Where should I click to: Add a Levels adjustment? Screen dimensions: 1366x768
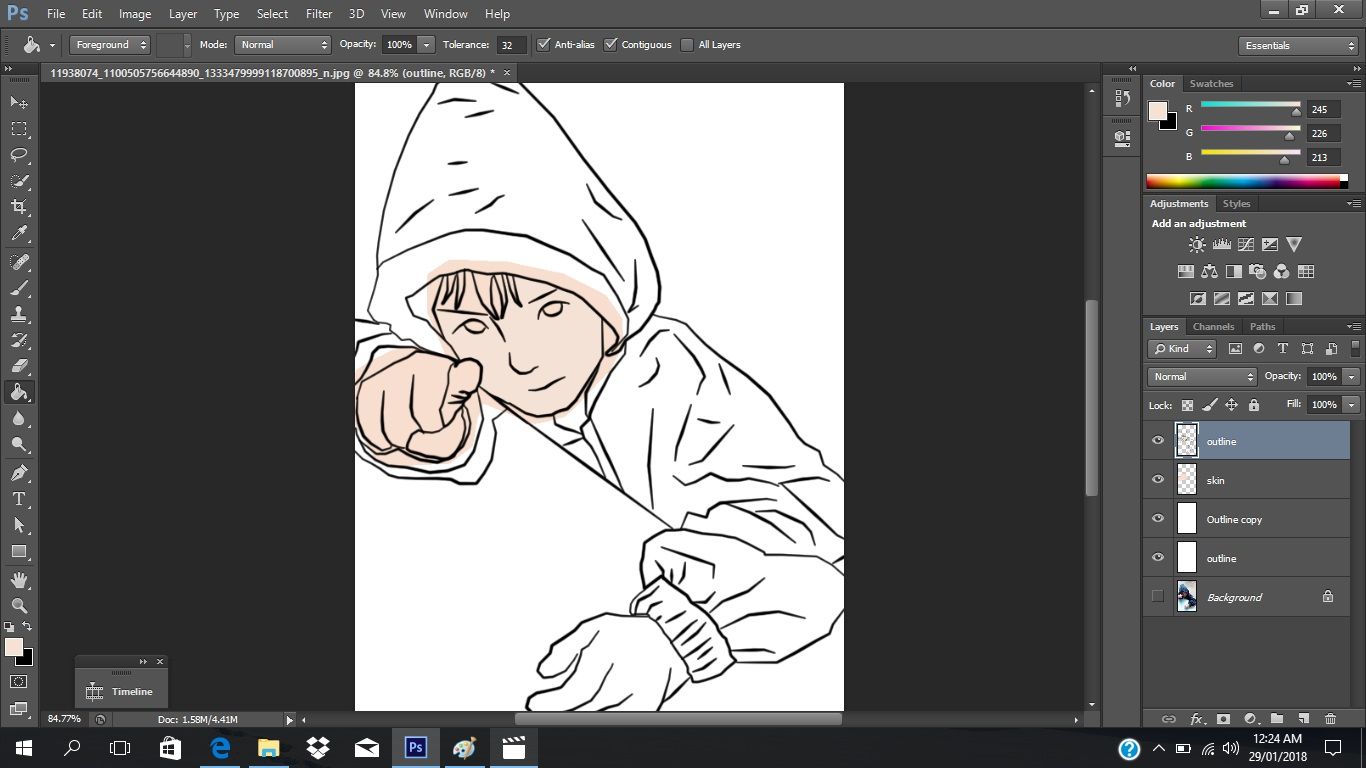tap(1221, 244)
